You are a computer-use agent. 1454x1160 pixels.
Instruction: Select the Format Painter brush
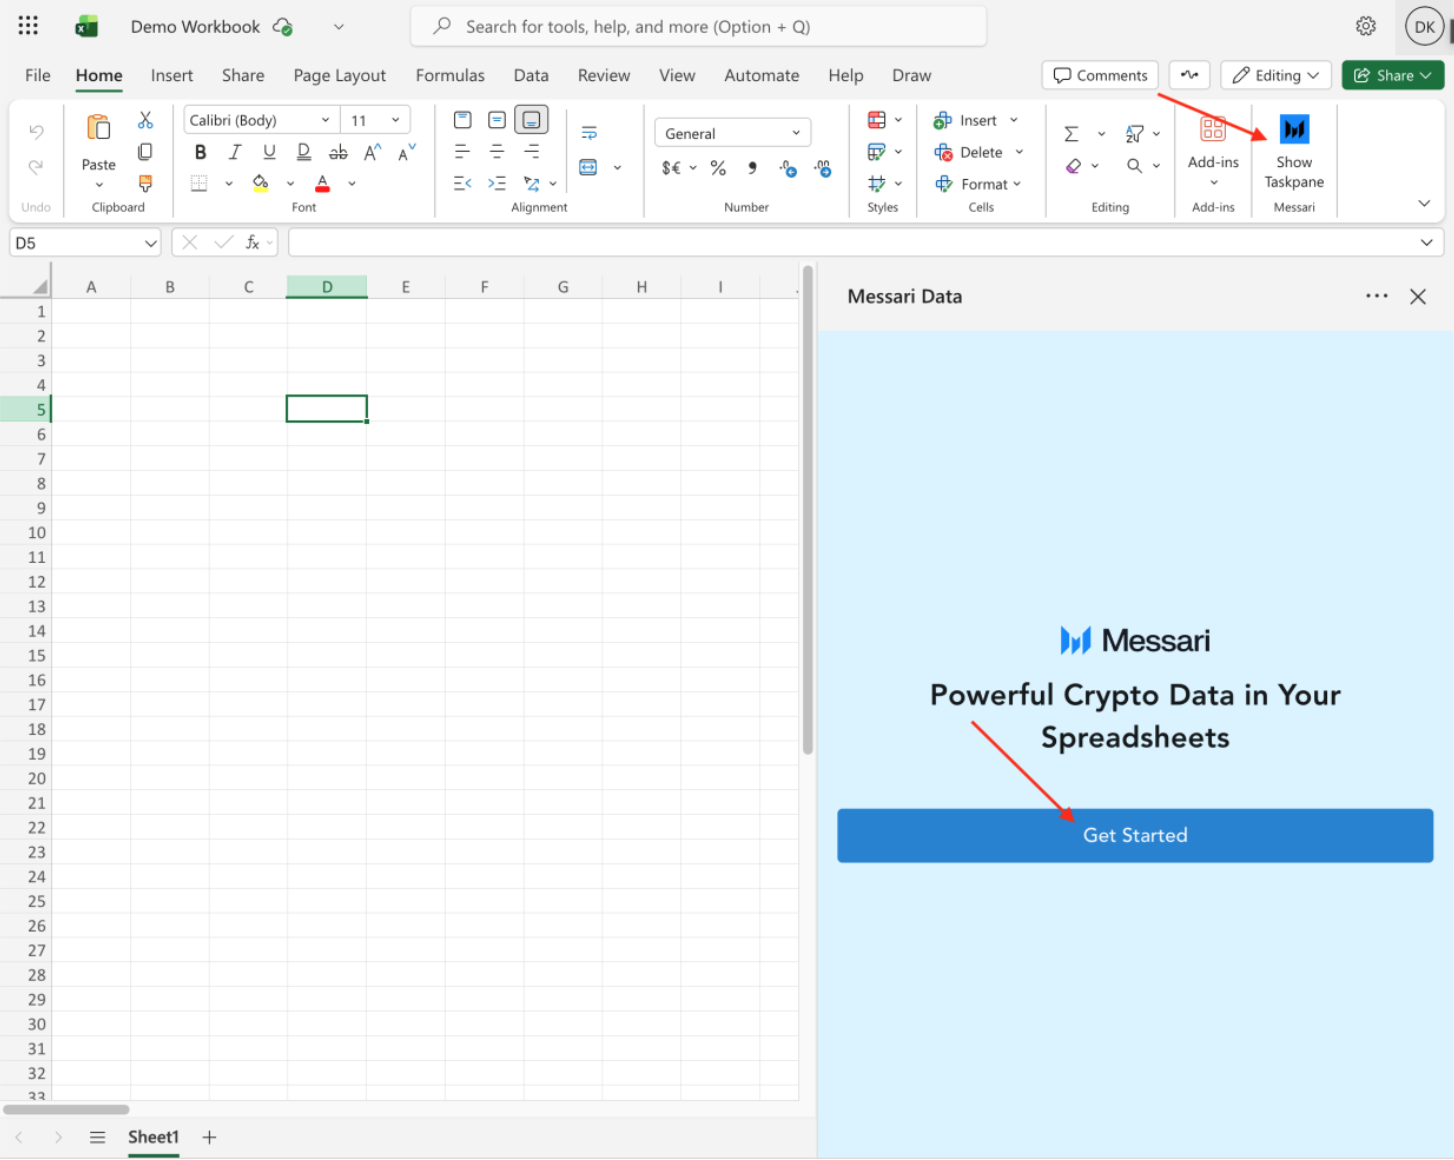click(x=145, y=183)
